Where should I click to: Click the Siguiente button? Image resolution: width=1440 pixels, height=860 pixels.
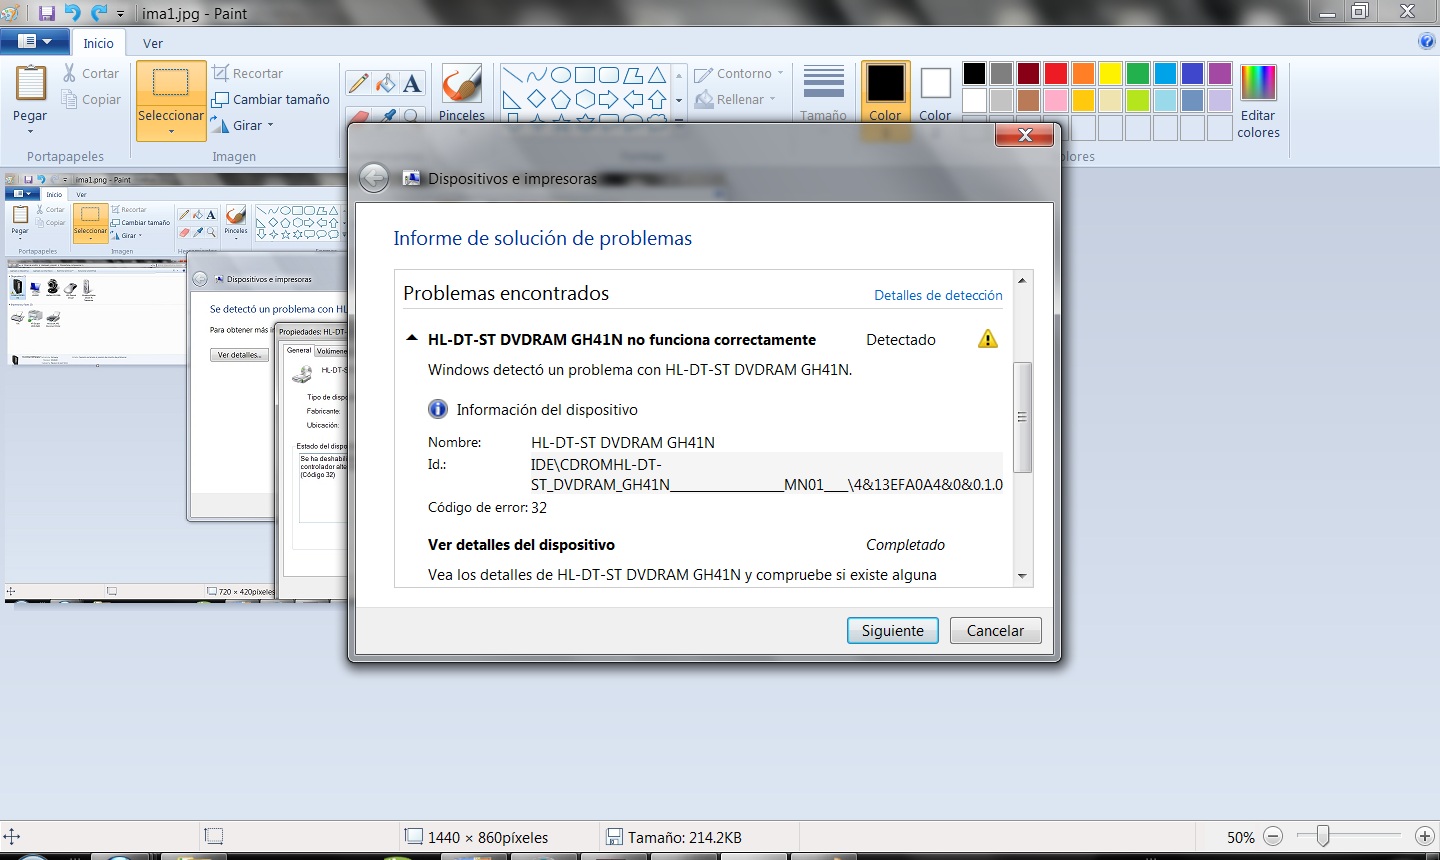892,630
